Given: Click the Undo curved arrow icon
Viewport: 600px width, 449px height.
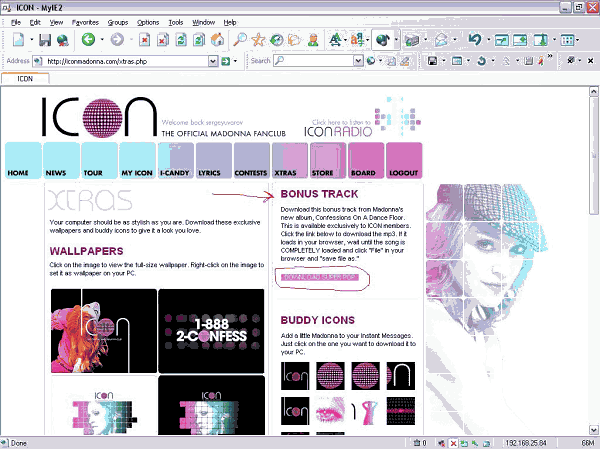Looking at the screenshot, I should tap(475, 39).
